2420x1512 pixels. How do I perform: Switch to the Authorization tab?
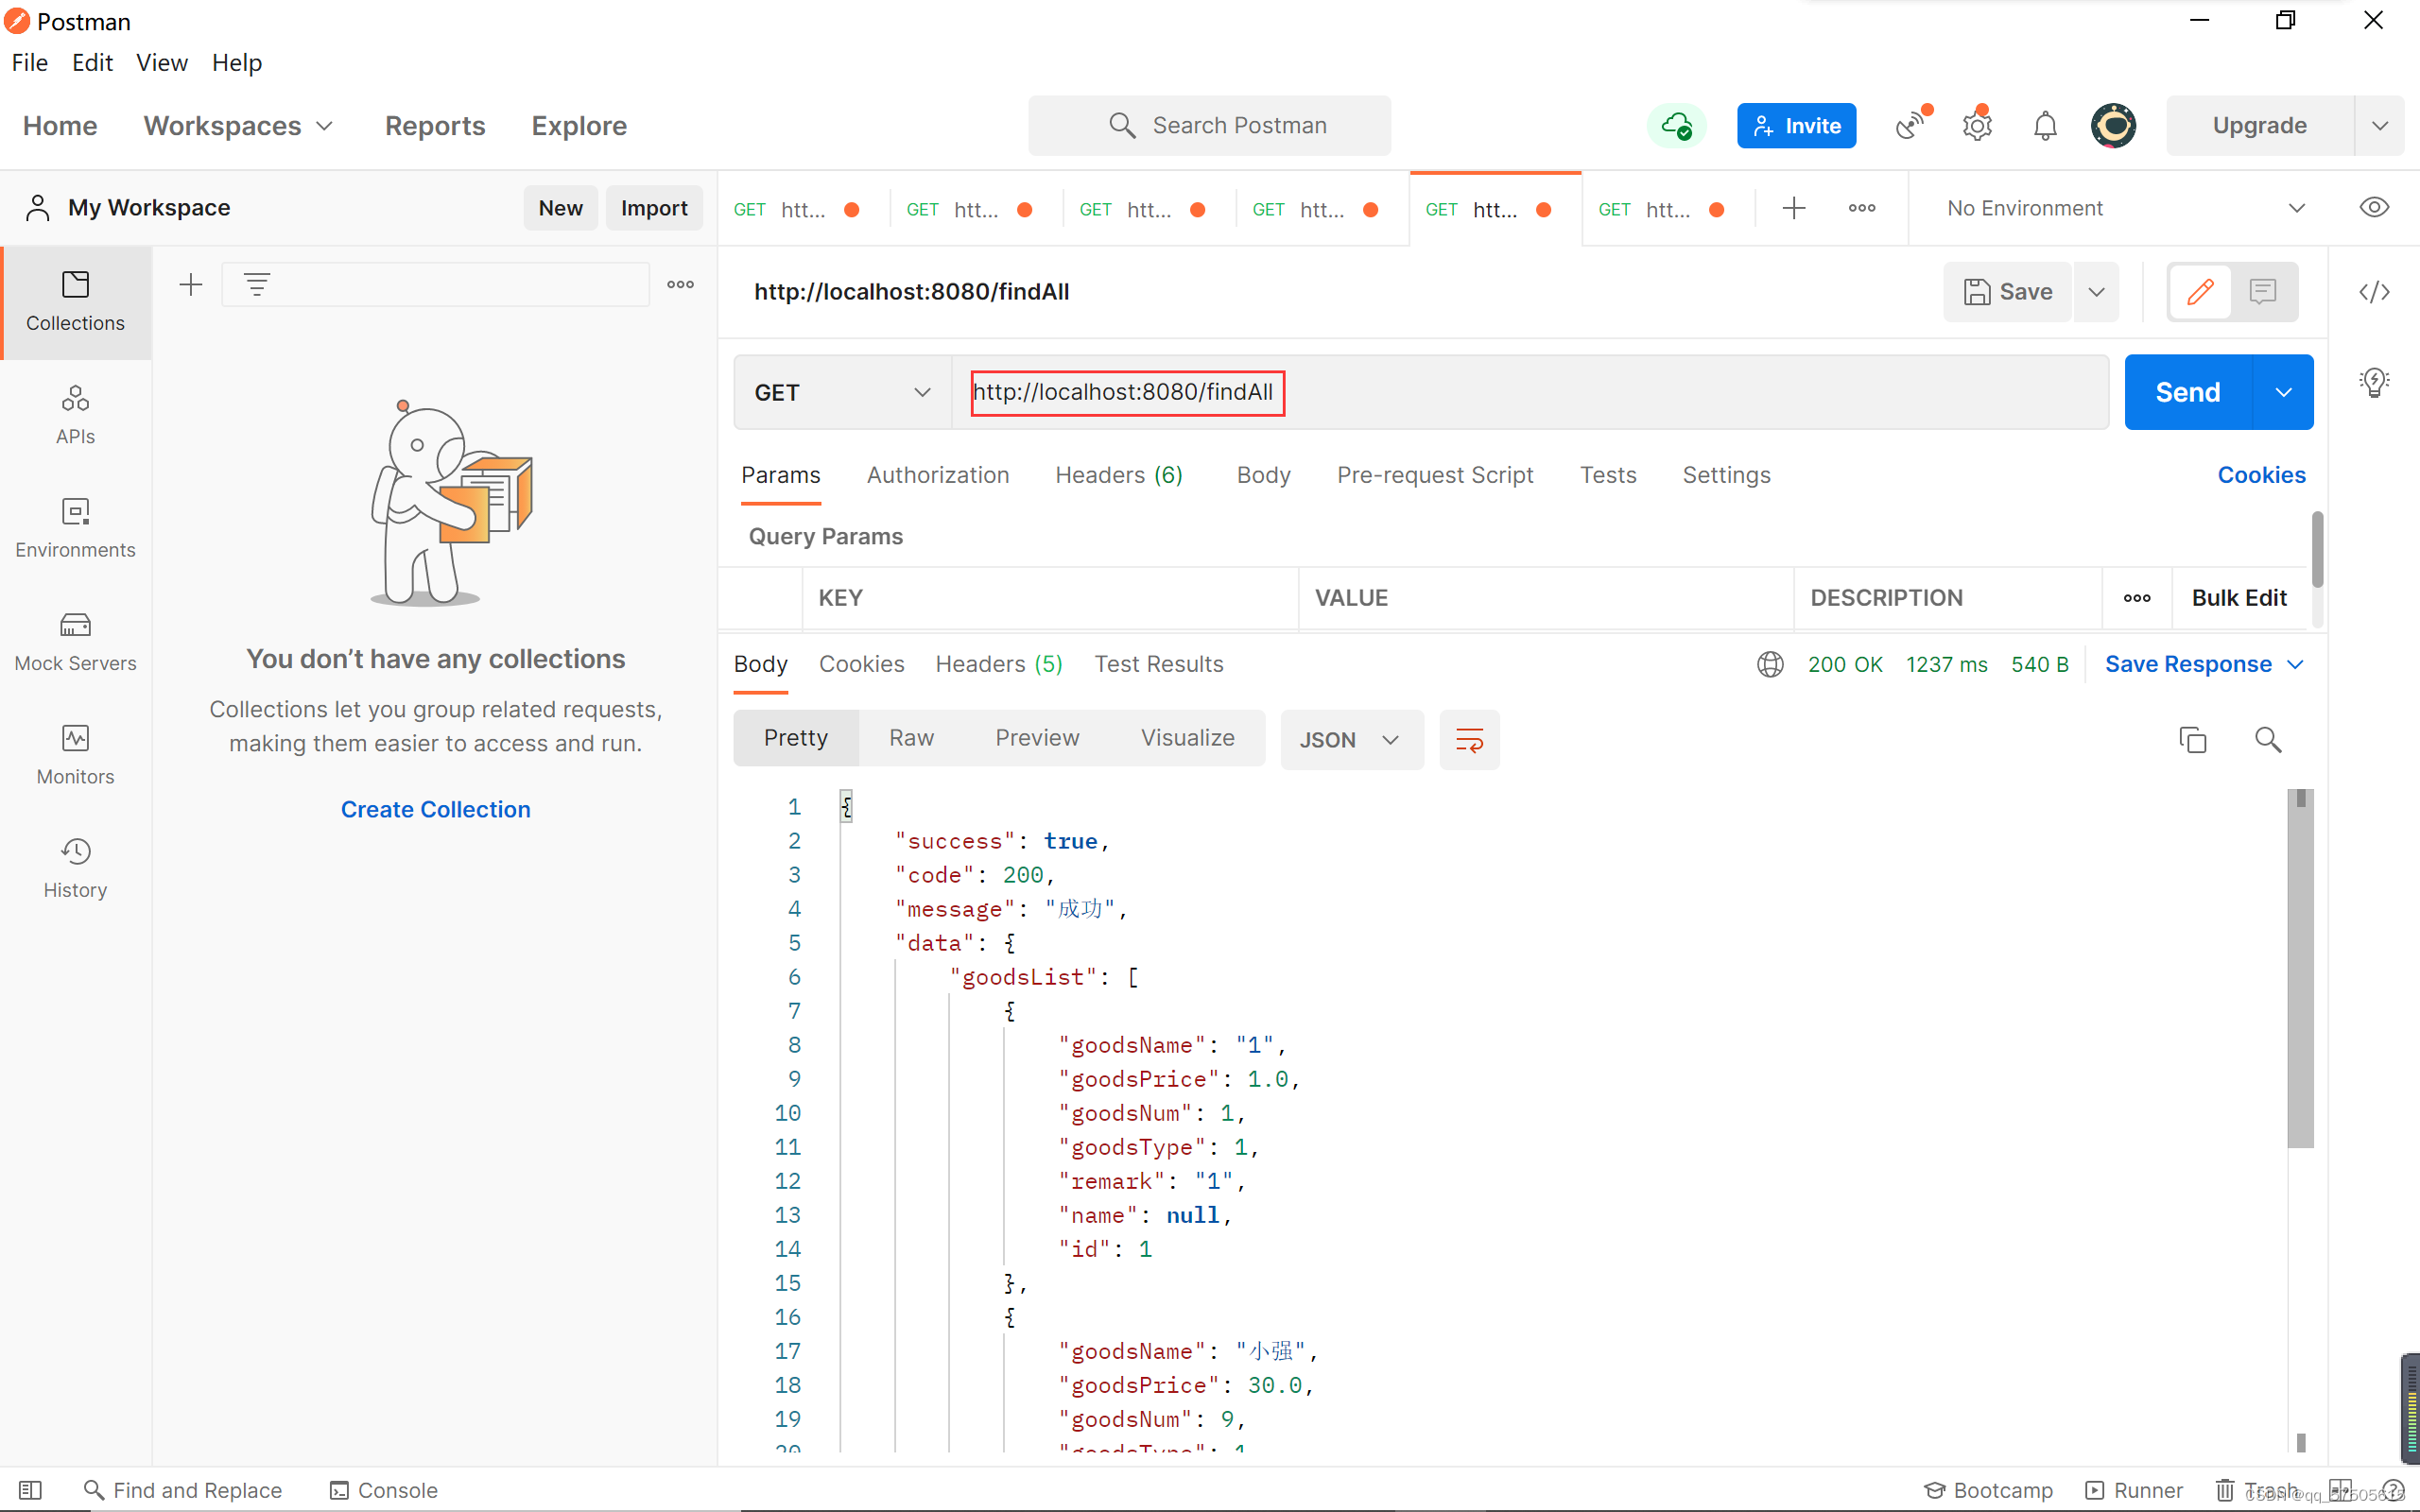point(937,475)
